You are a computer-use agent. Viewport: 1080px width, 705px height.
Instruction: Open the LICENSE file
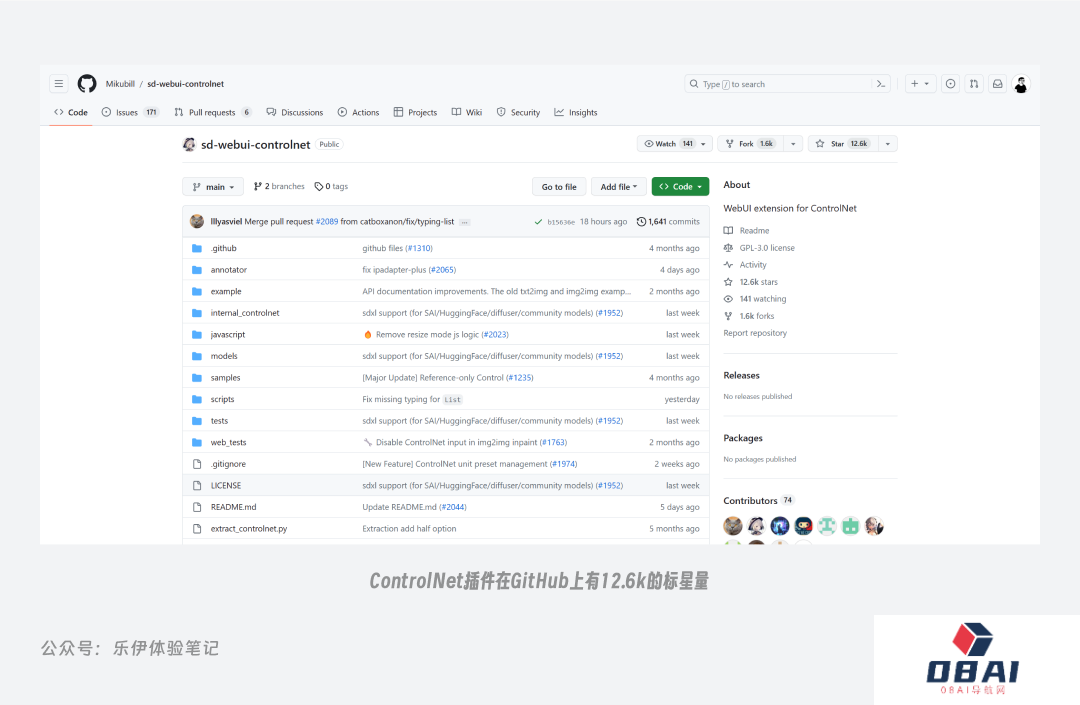click(x=226, y=485)
